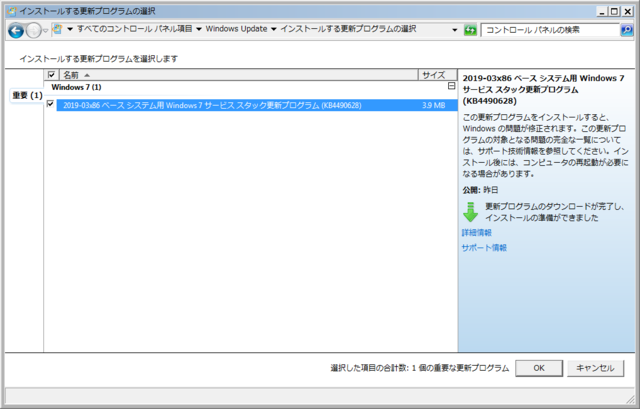
Task: Expand the dropdown arrow before すべてのコントロール パネル項目
Action: (x=70, y=29)
